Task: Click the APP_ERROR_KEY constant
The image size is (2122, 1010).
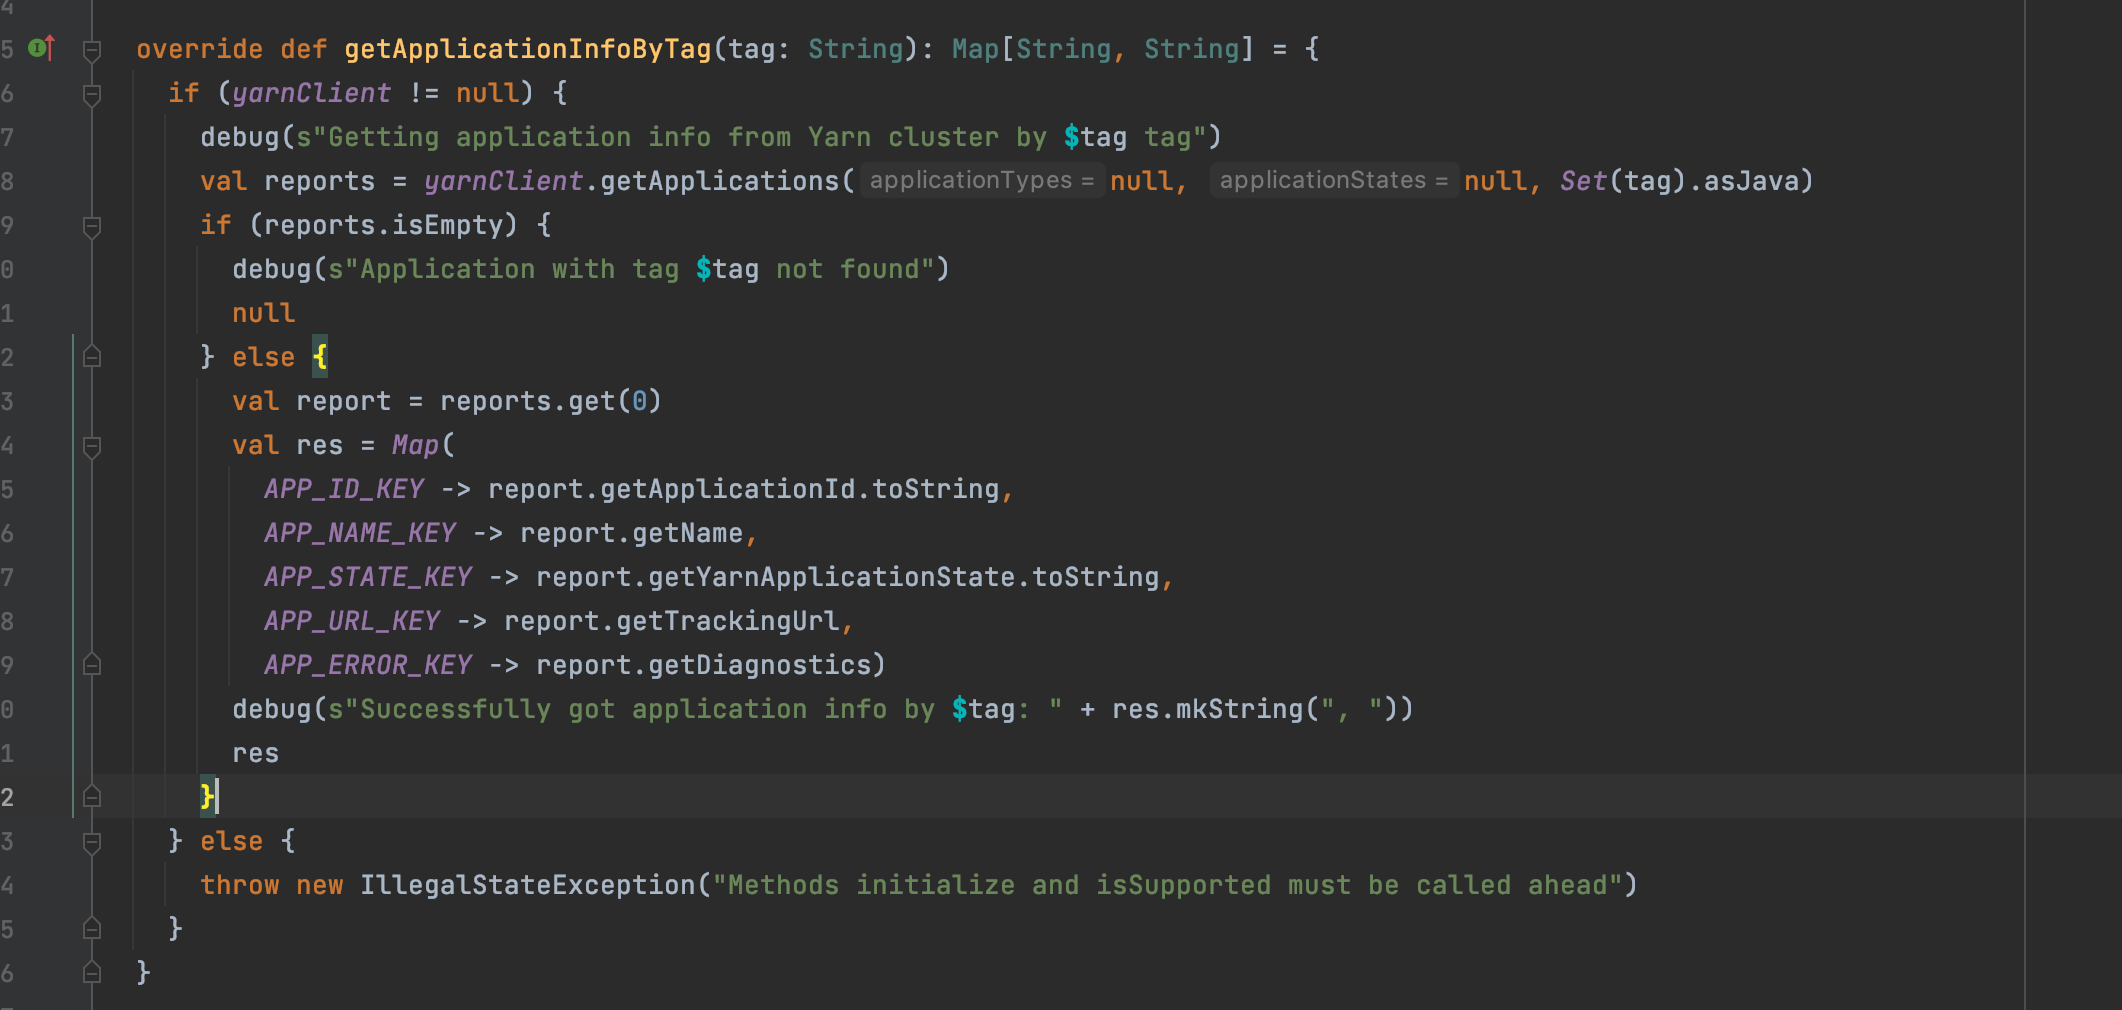Action: click(x=368, y=665)
